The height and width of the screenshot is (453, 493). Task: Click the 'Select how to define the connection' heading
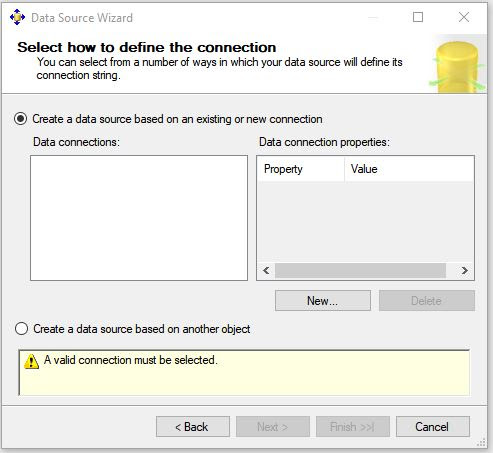click(x=147, y=47)
